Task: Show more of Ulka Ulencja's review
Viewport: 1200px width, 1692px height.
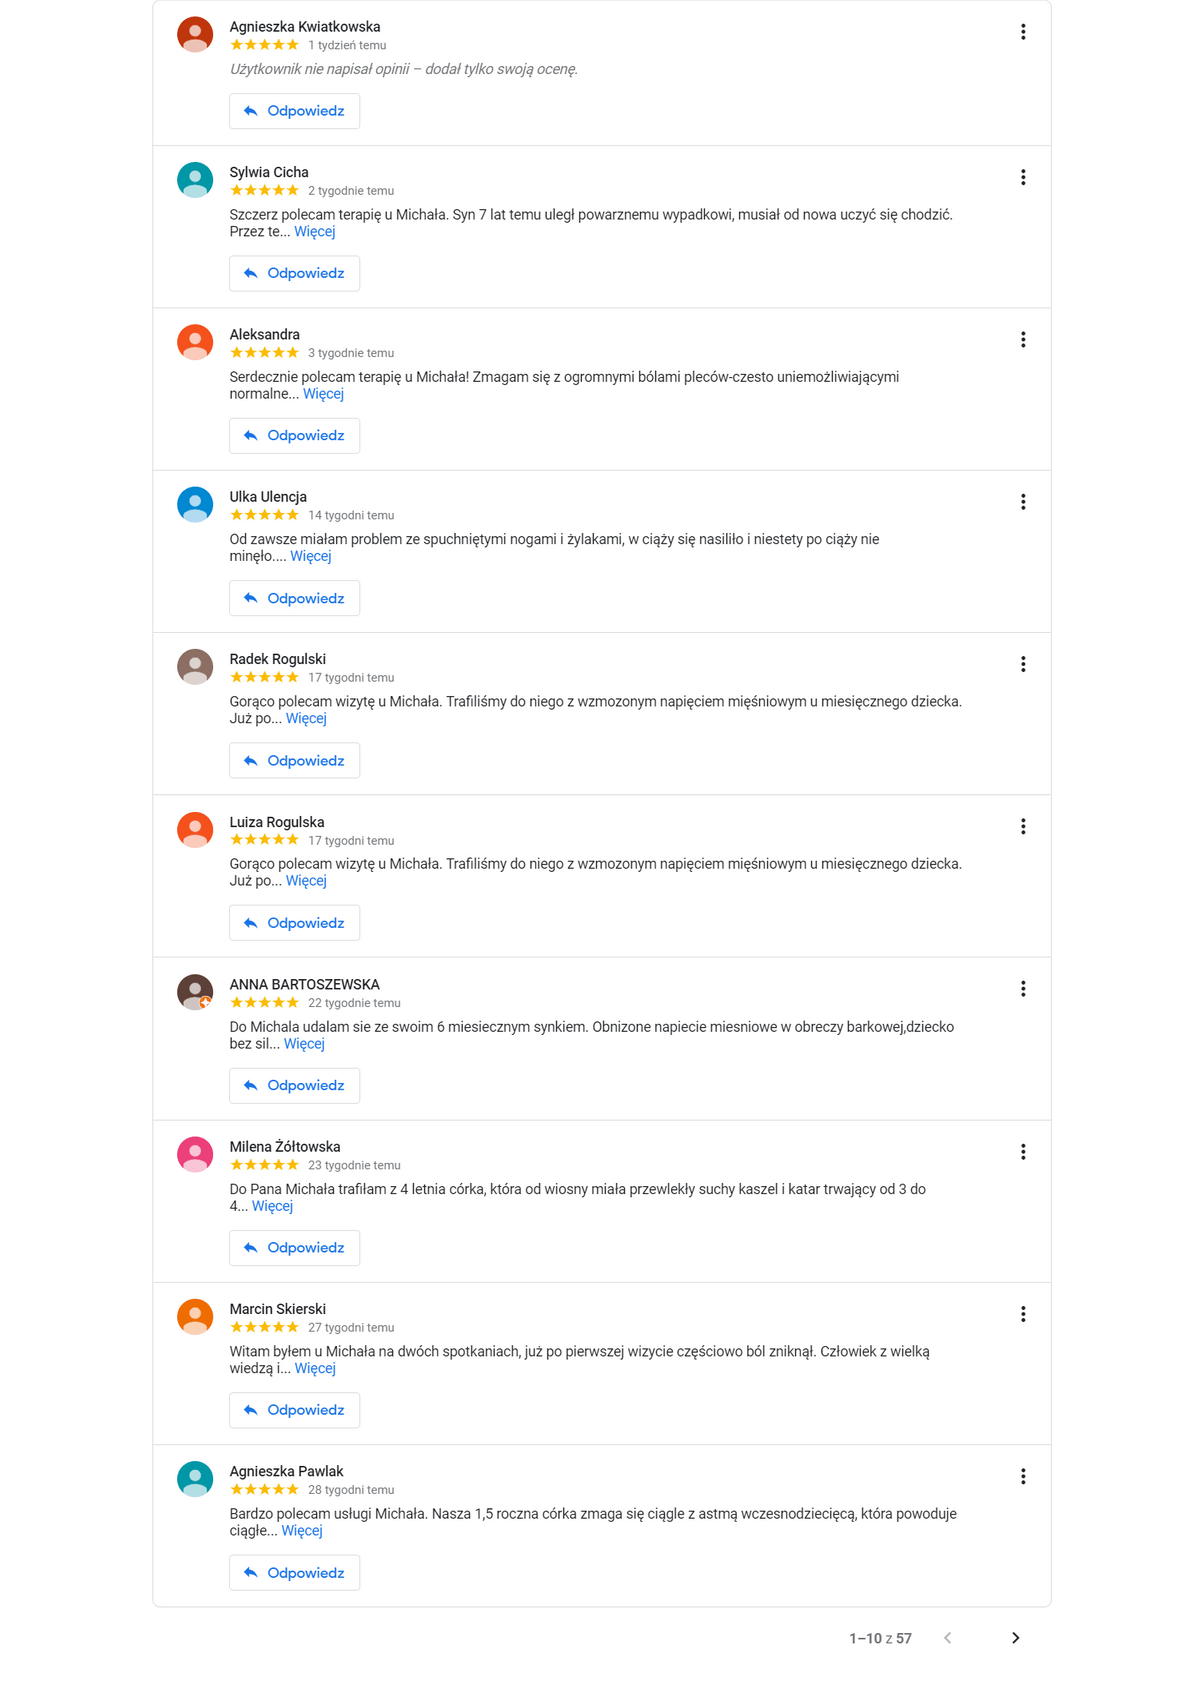Action: (x=310, y=556)
